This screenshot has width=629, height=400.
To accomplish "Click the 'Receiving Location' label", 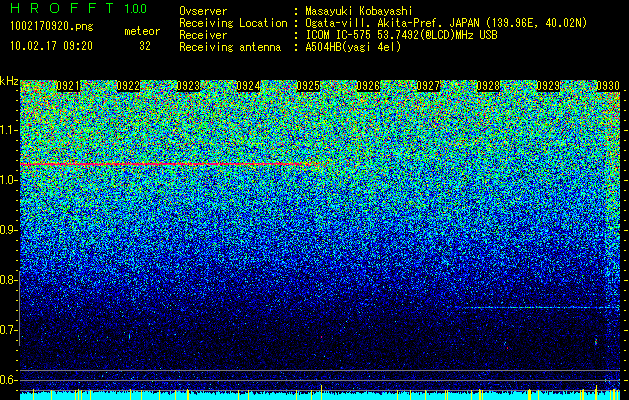I will pos(233,23).
